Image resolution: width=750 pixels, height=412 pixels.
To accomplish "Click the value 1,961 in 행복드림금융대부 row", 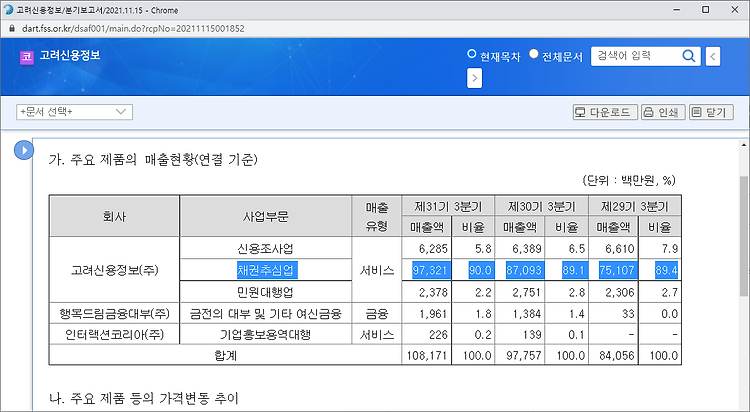I will (x=433, y=314).
